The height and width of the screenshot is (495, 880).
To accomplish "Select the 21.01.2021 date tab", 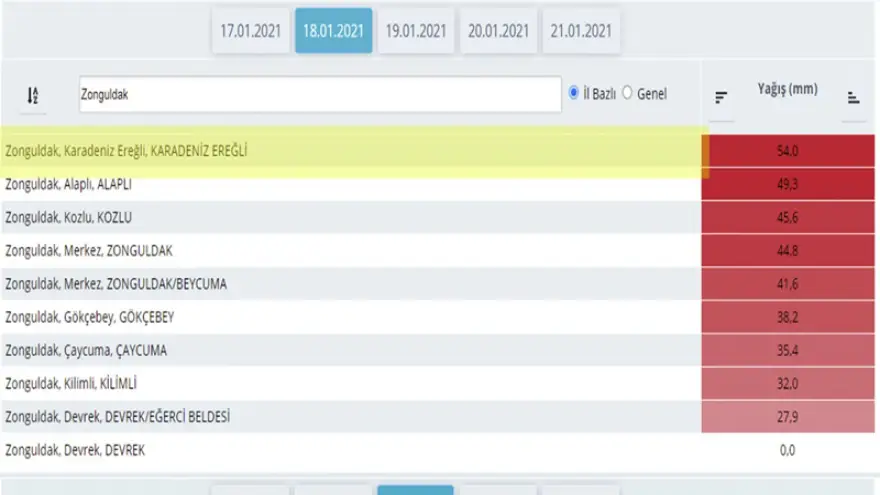I will pyautogui.click(x=580, y=31).
